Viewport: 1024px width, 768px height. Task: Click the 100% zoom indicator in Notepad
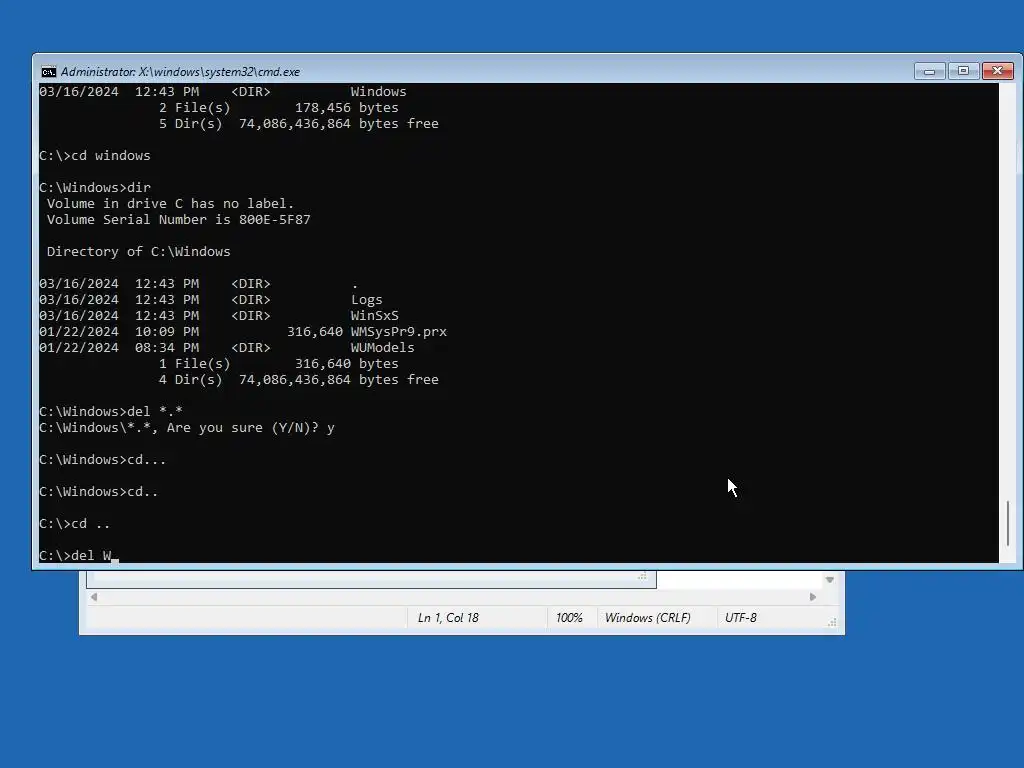tap(569, 618)
